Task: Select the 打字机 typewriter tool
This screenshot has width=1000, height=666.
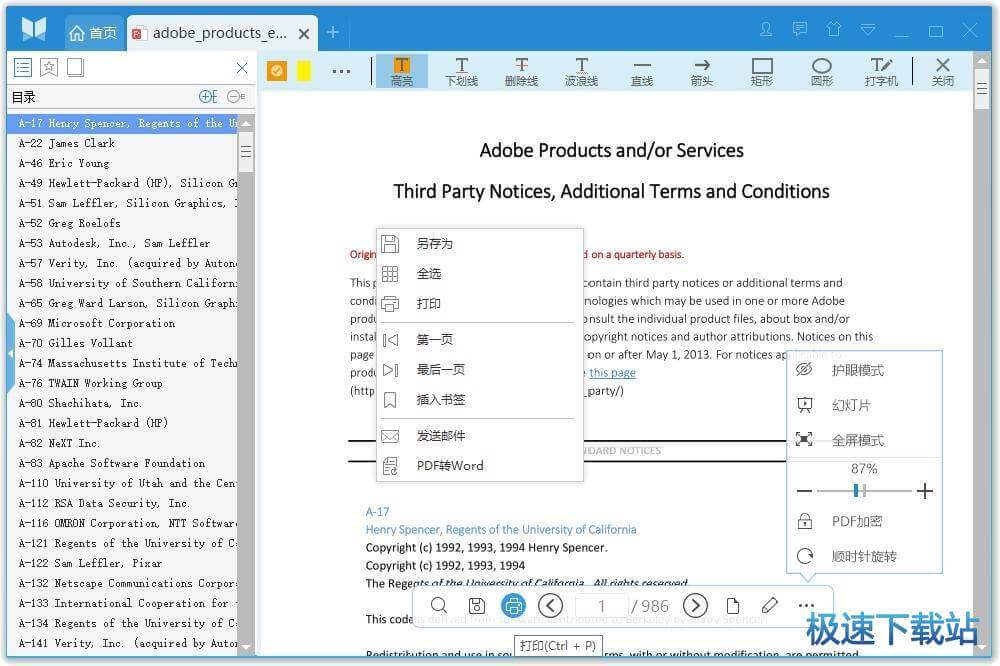Action: tap(881, 70)
